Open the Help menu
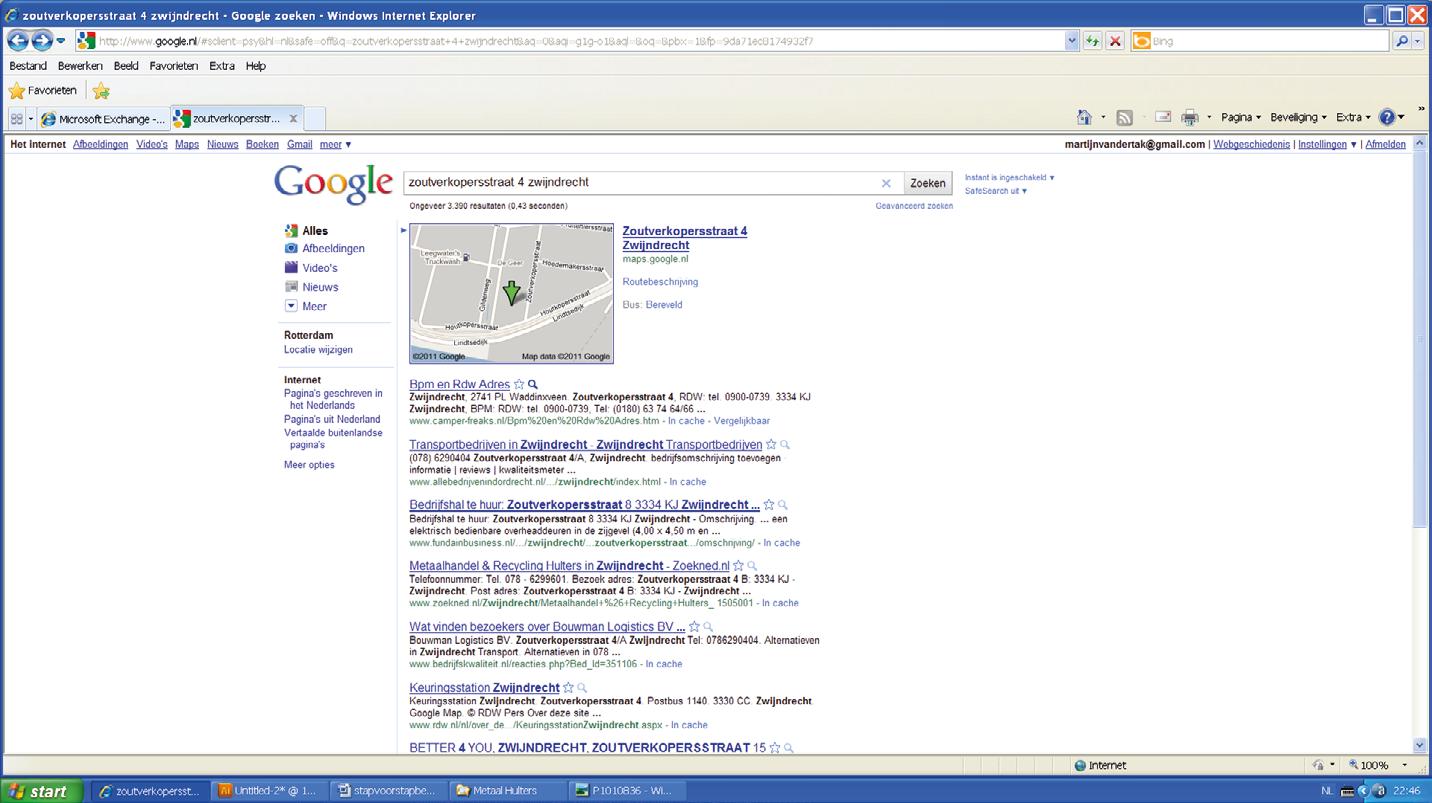 [x=256, y=66]
